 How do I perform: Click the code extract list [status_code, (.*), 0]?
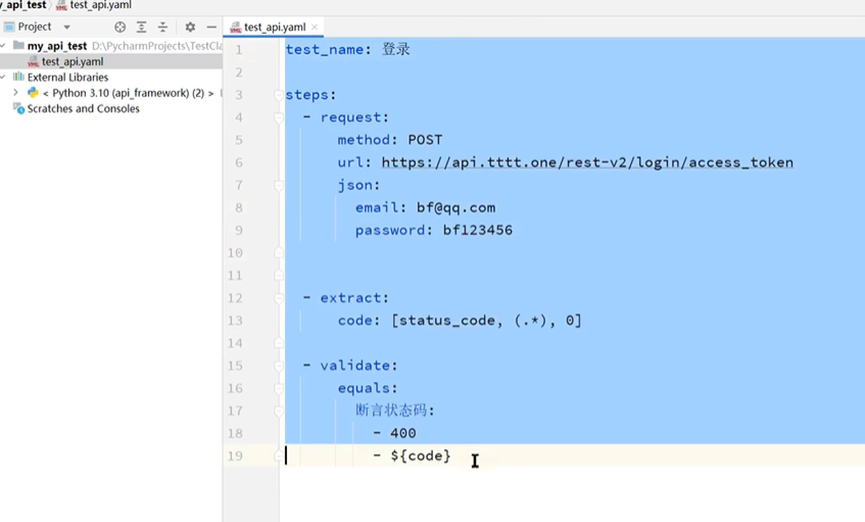pyautogui.click(x=487, y=321)
